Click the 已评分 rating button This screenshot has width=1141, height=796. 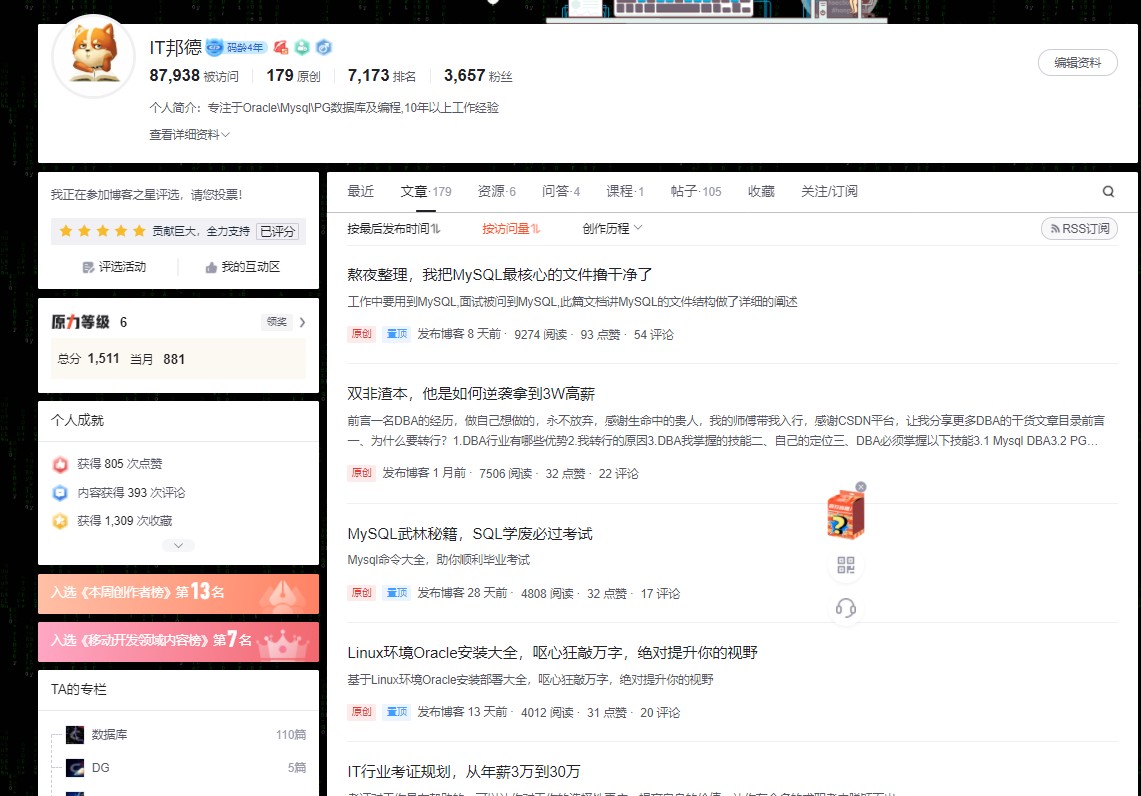coord(277,231)
